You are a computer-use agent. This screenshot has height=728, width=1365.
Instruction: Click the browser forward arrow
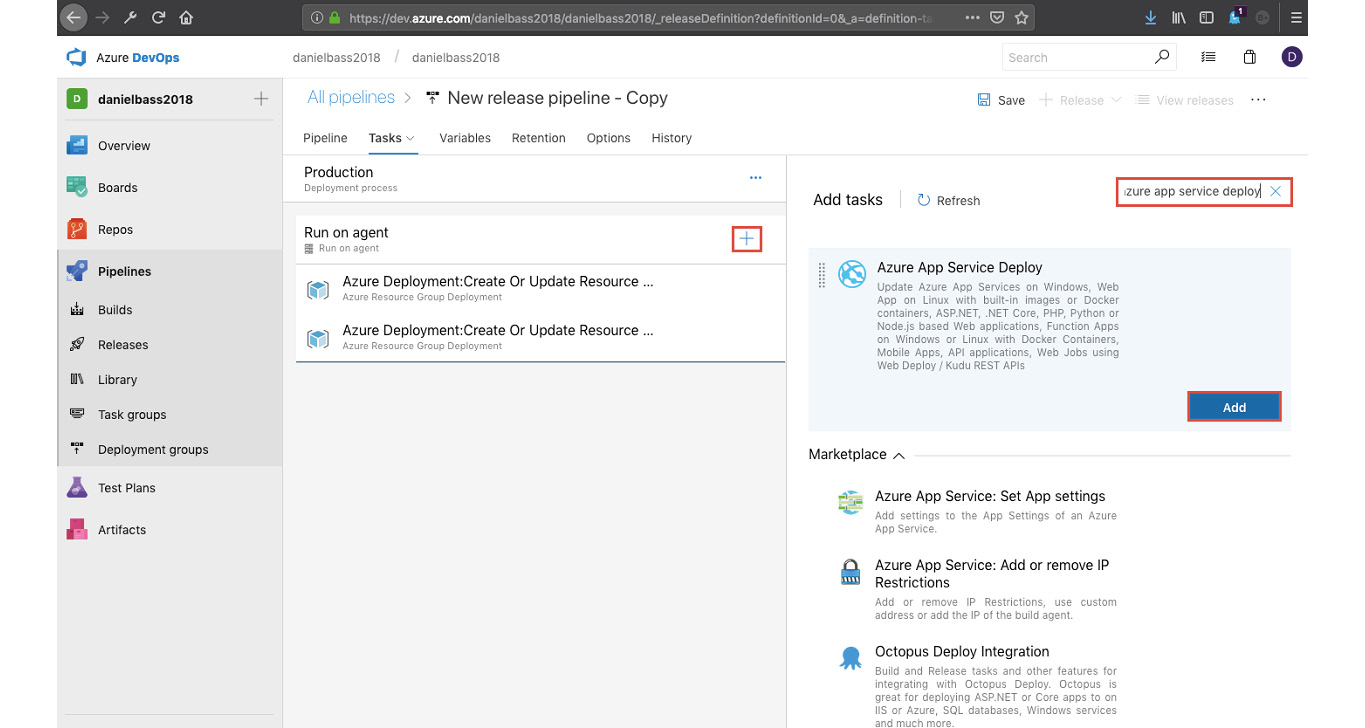tap(103, 17)
